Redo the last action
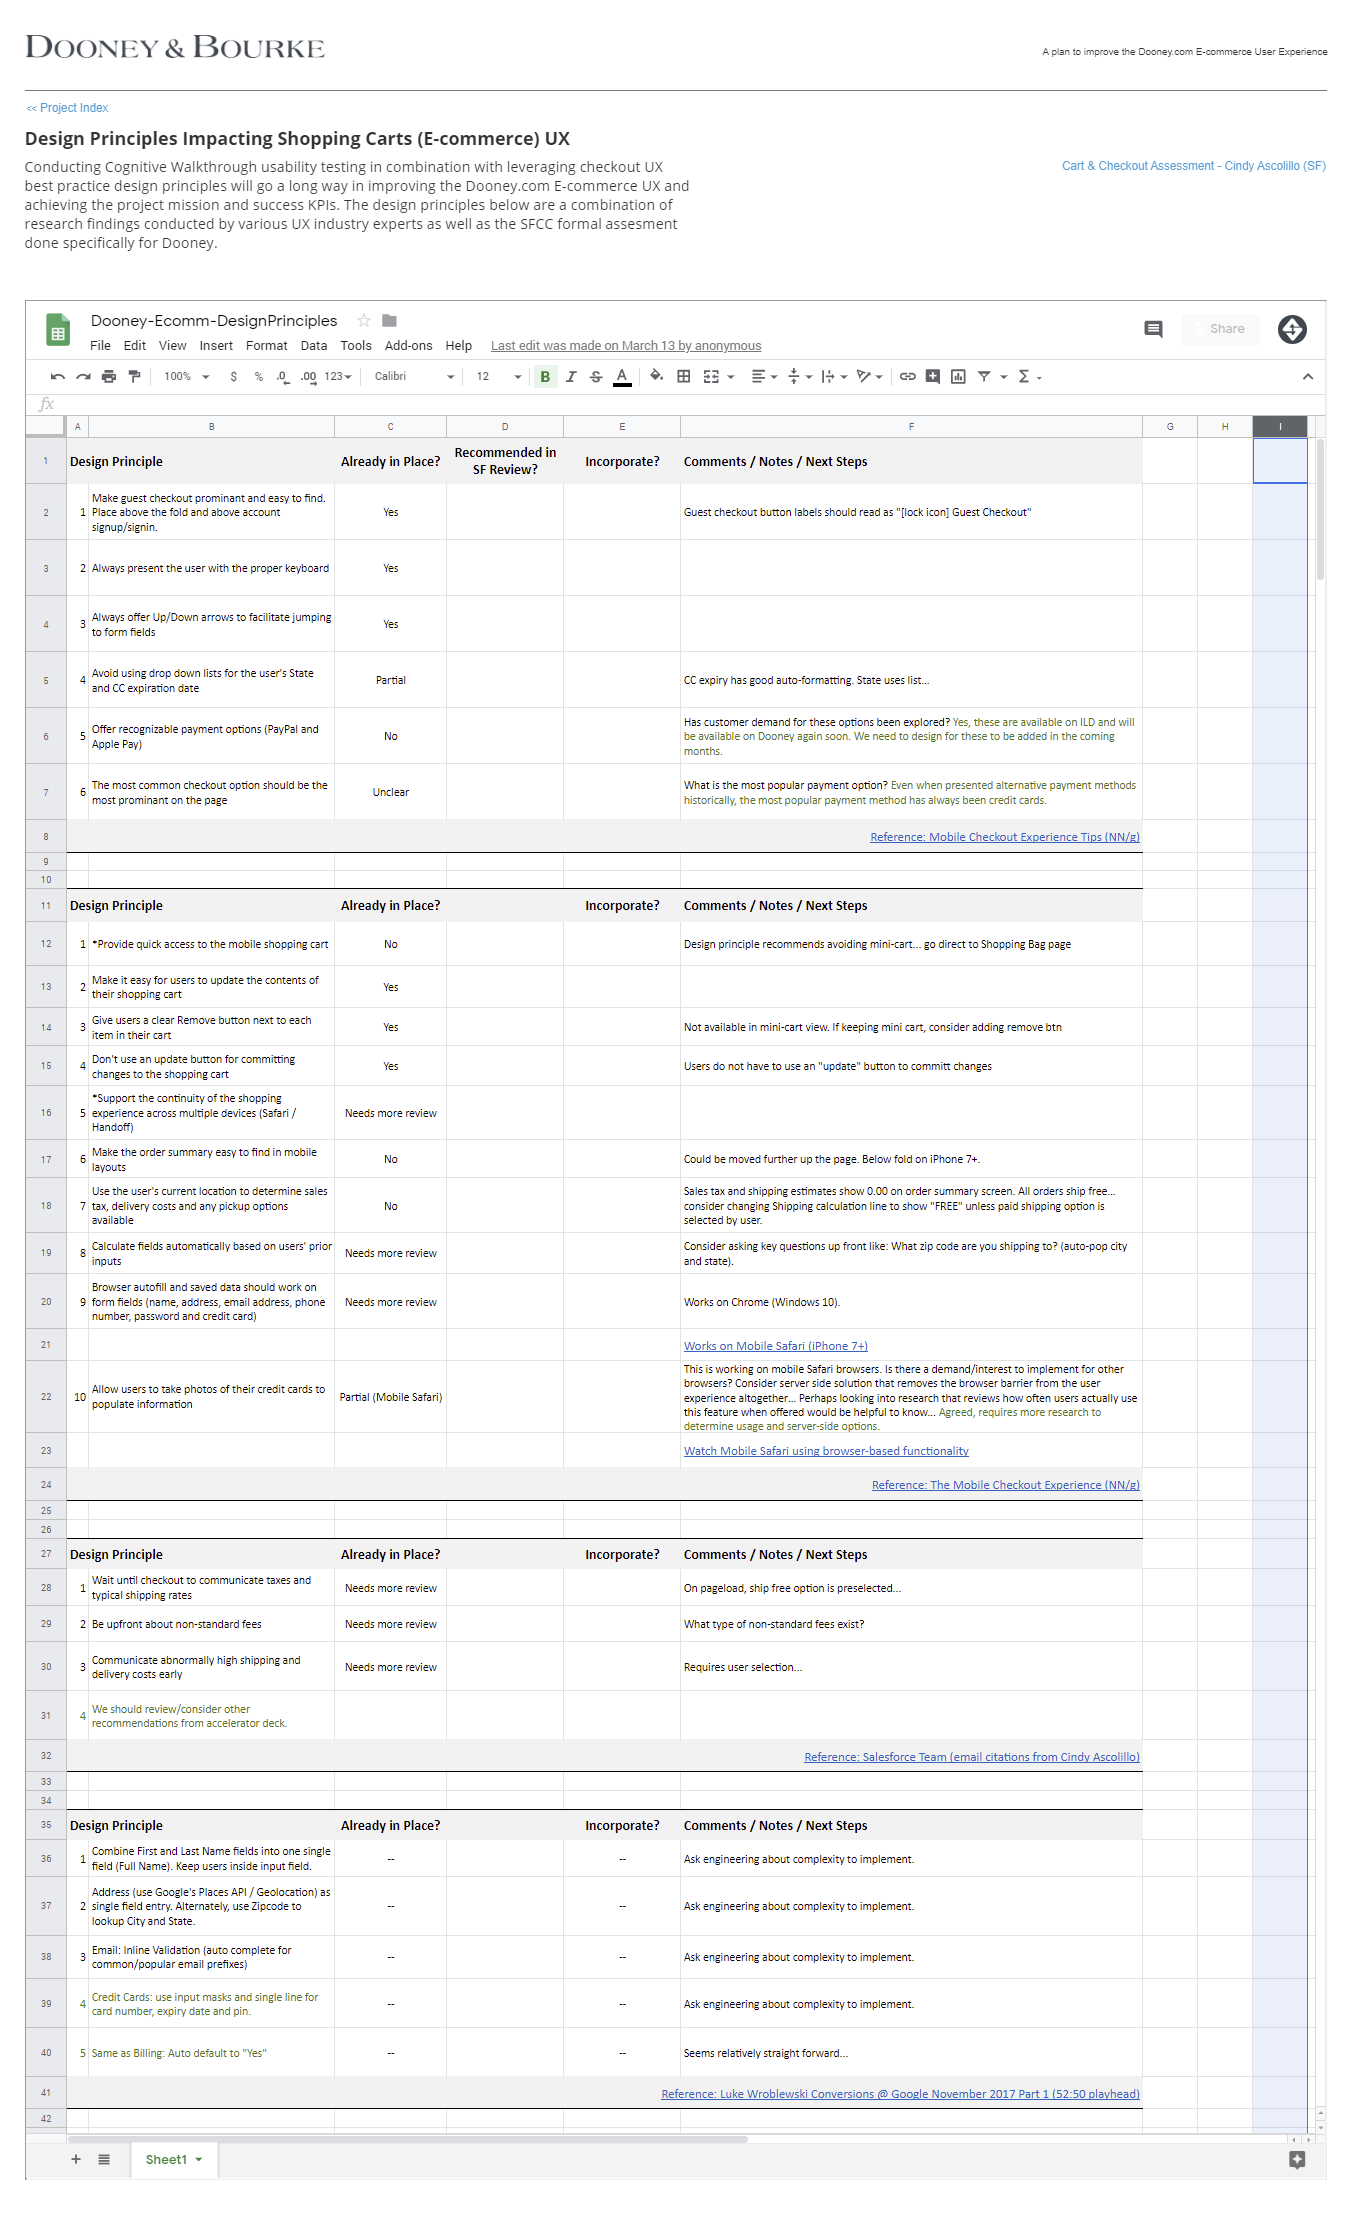This screenshot has height=2228, width=1348. point(84,377)
